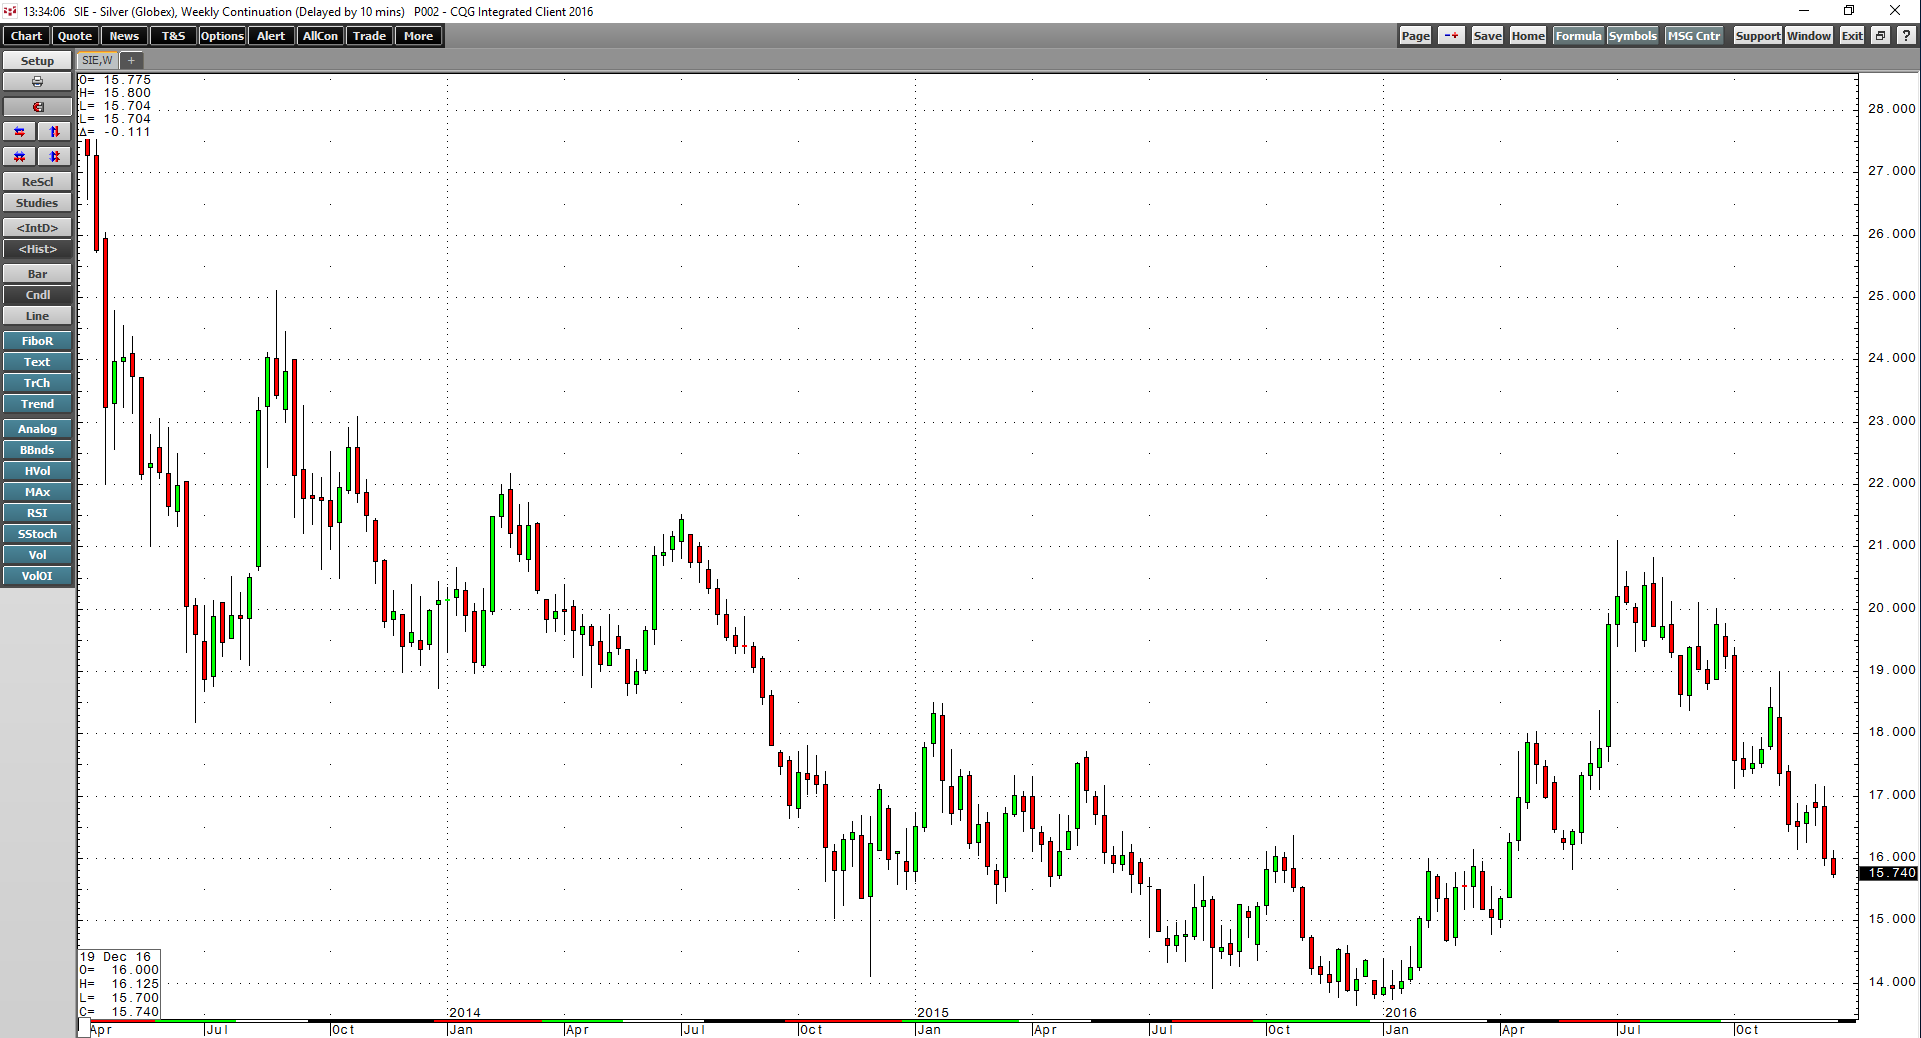
Task: Open the AllCon menu
Action: click(320, 36)
